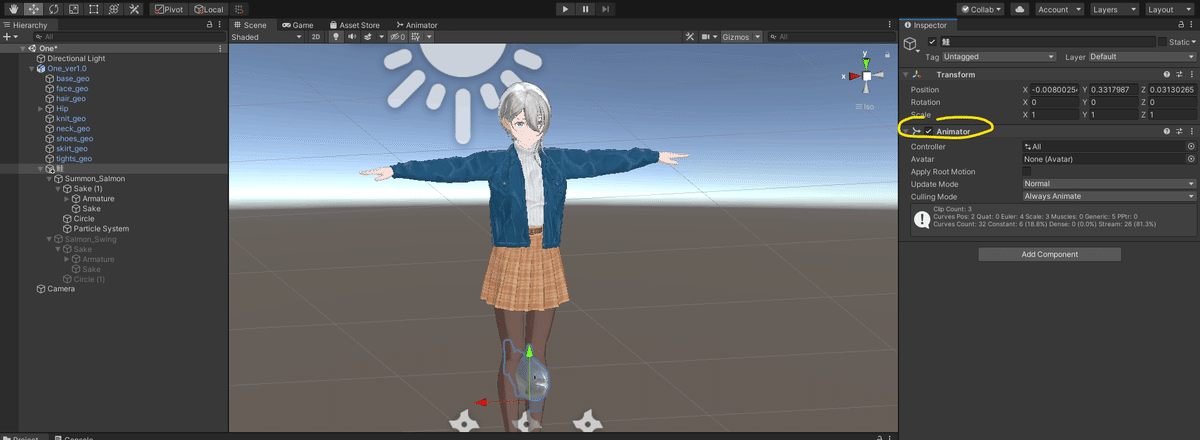
Task: Open the Gizmos dropdown arrow
Action: pos(757,37)
